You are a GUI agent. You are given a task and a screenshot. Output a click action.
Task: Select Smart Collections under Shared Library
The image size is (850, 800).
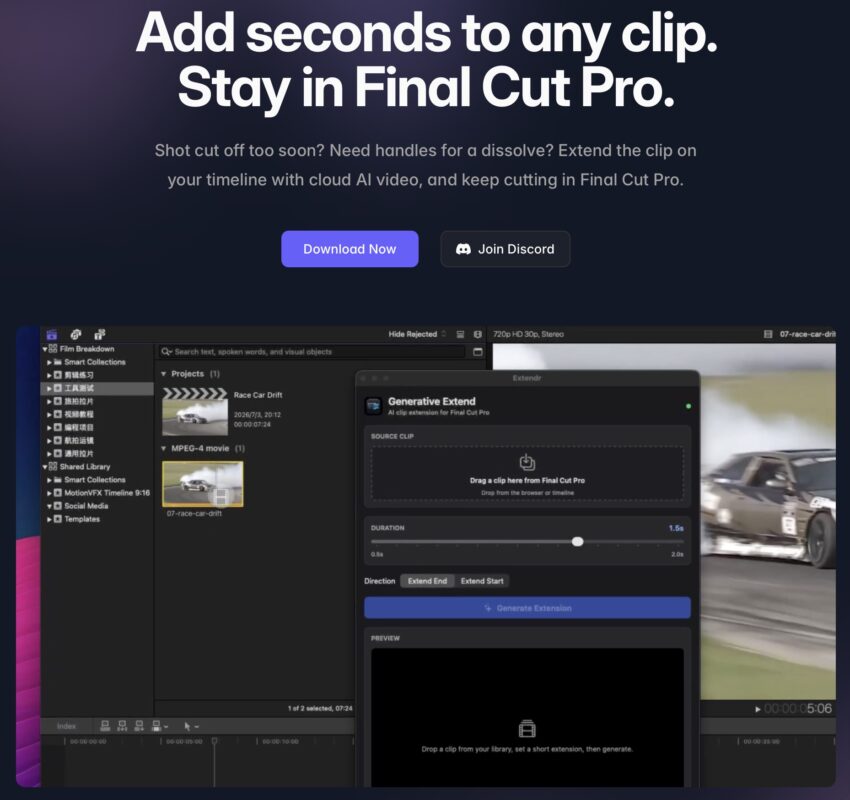(95, 480)
